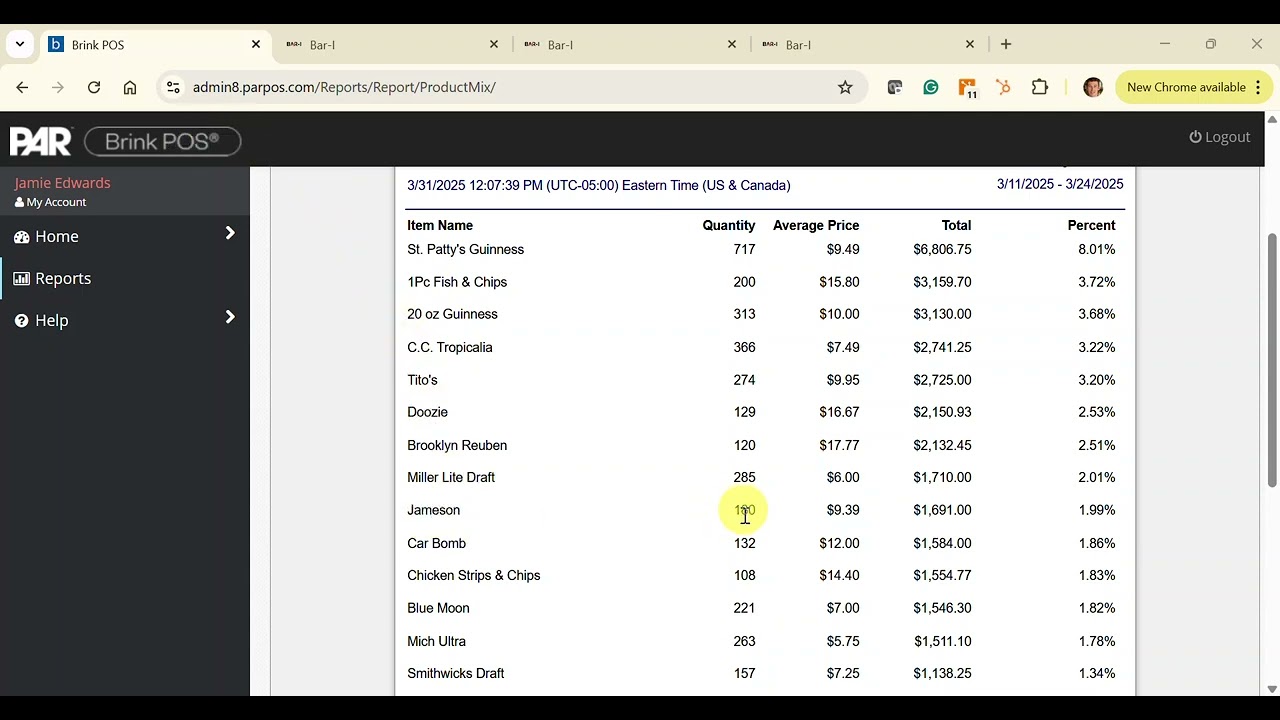Switch to the third Bar-I tab
1280x720 pixels.
[869, 45]
